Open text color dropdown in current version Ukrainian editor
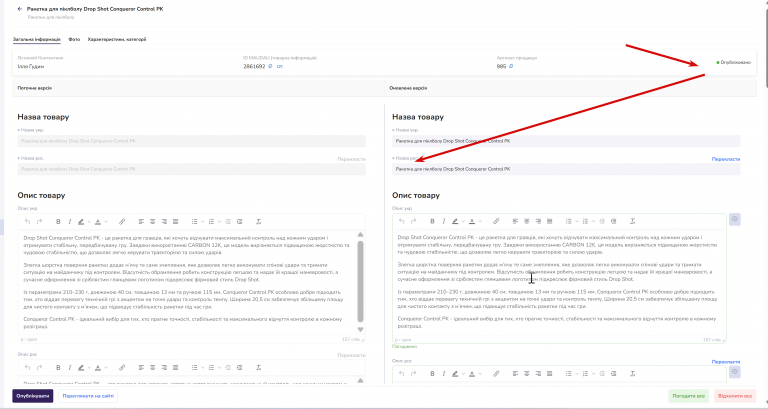 click(x=106, y=221)
